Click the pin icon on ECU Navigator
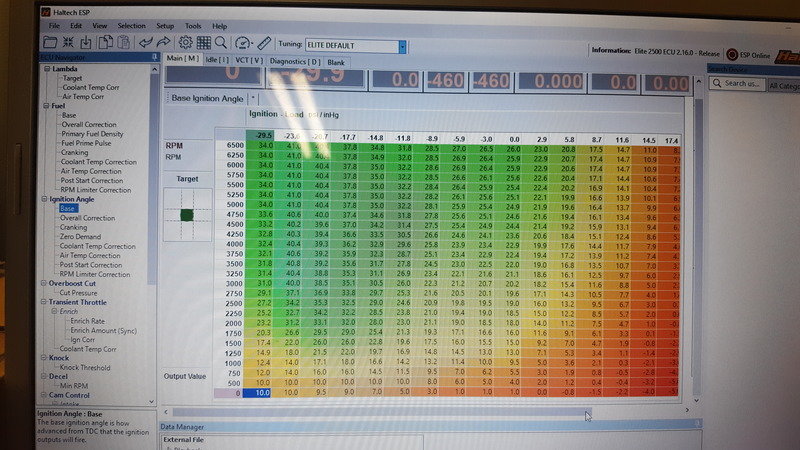The image size is (800, 450). 154,57
